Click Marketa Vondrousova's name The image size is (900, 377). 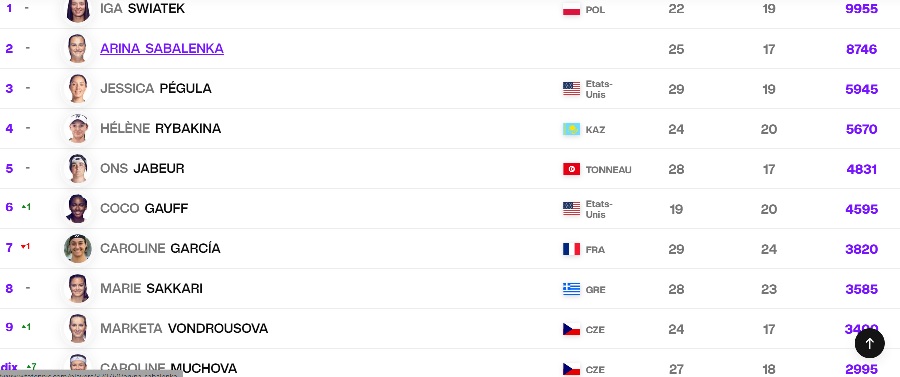coord(184,328)
